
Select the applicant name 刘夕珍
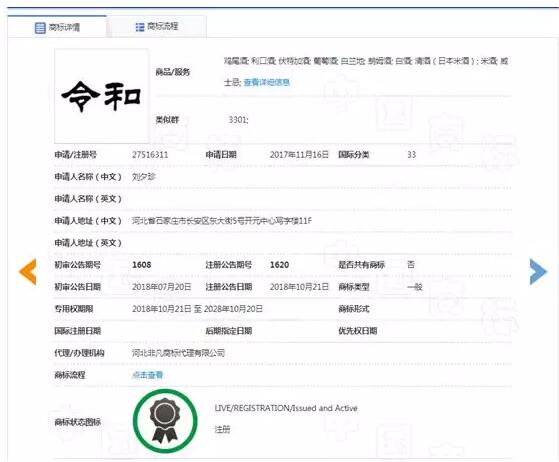(x=144, y=177)
